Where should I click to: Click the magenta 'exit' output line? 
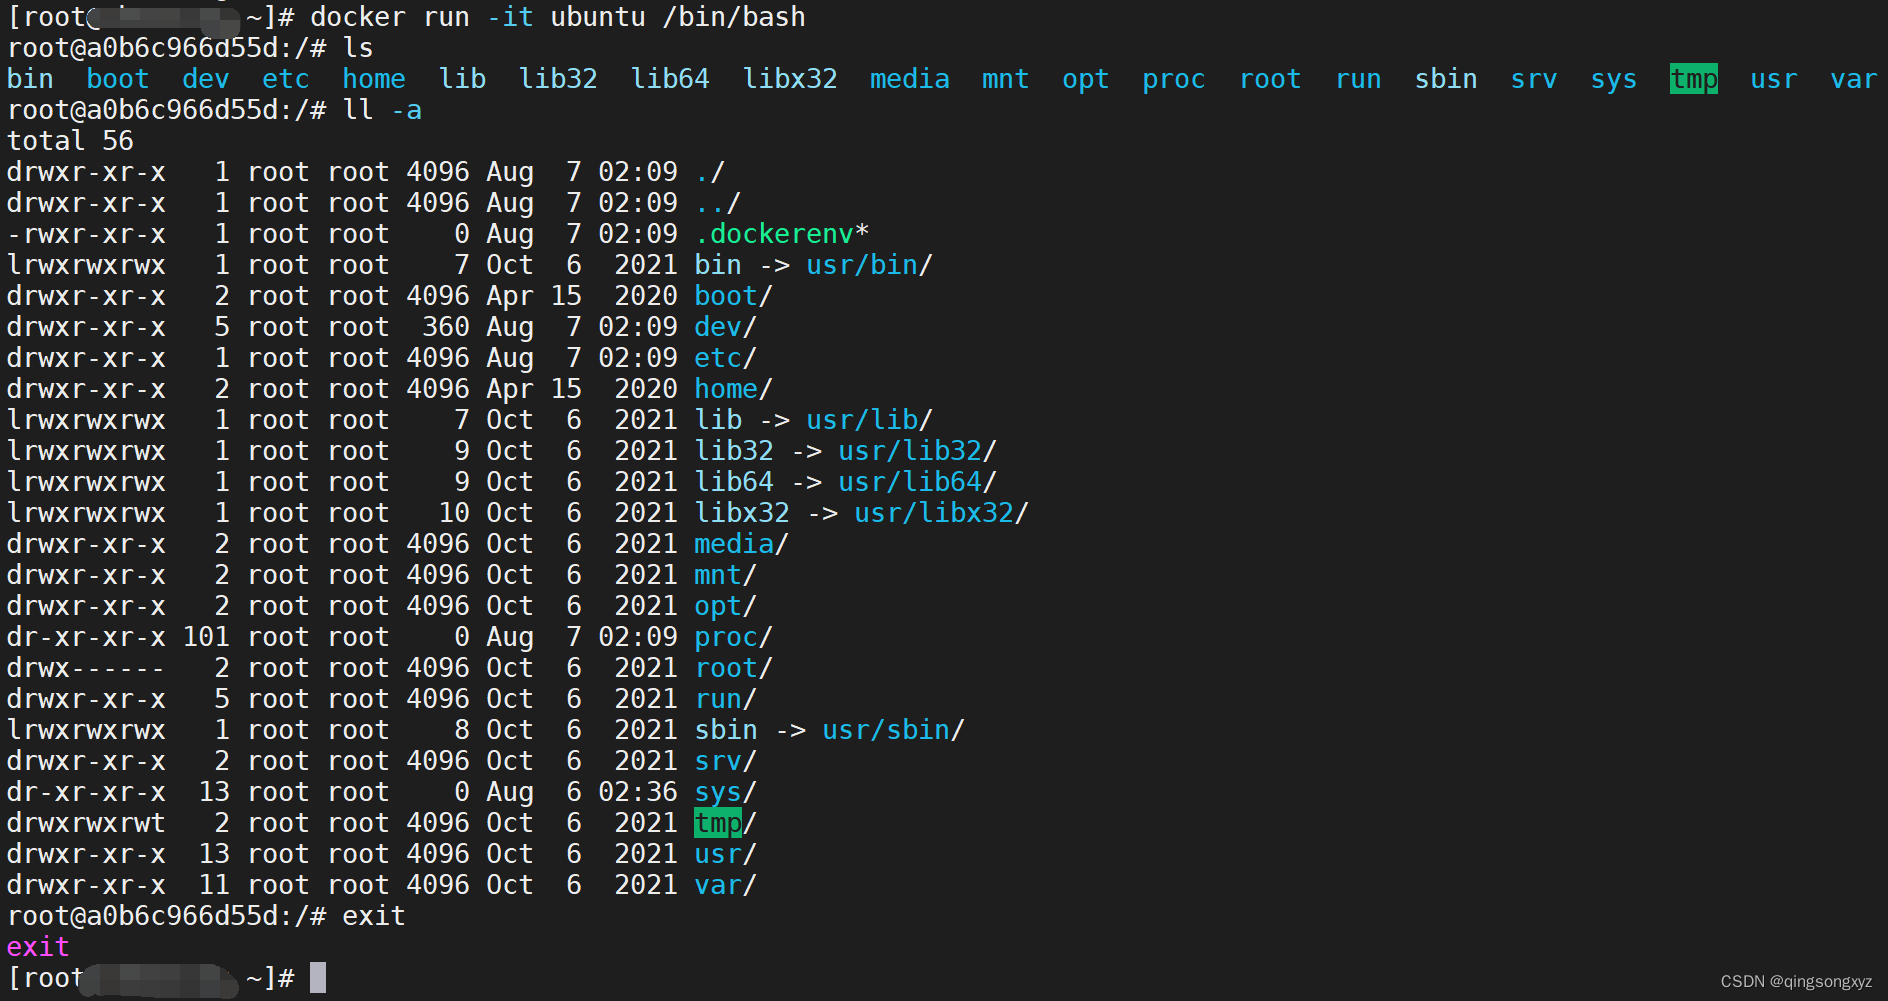38,947
